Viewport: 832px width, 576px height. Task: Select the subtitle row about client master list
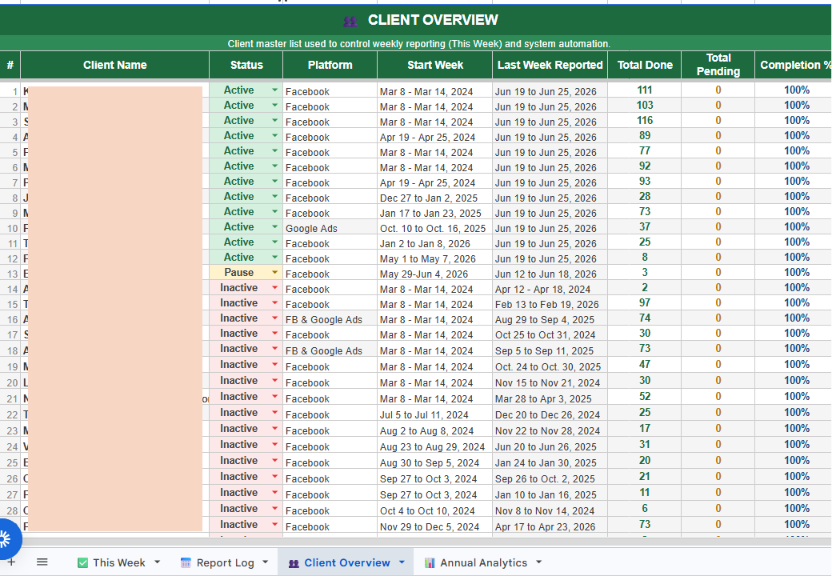415,43
